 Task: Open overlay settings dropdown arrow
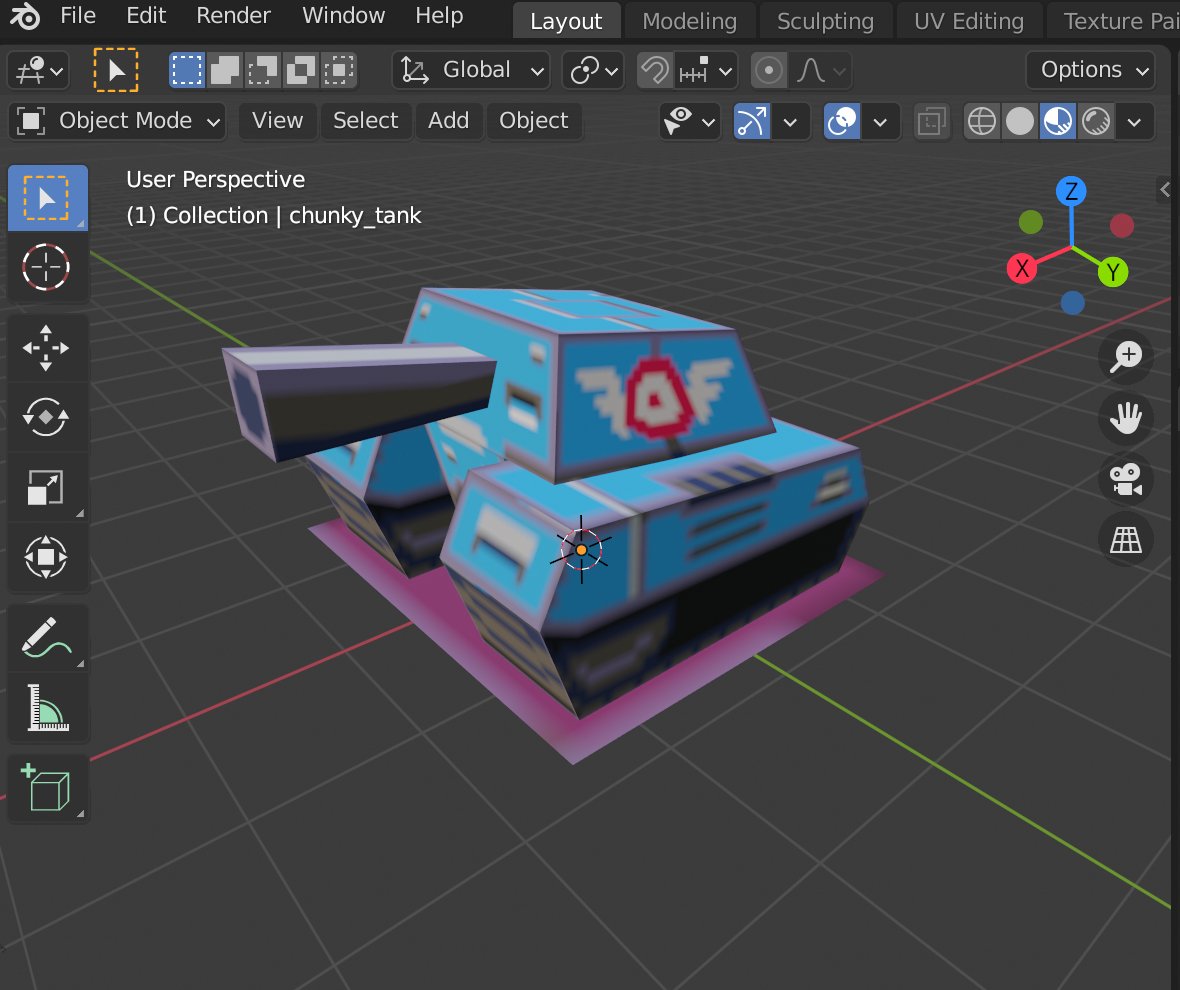[880, 121]
